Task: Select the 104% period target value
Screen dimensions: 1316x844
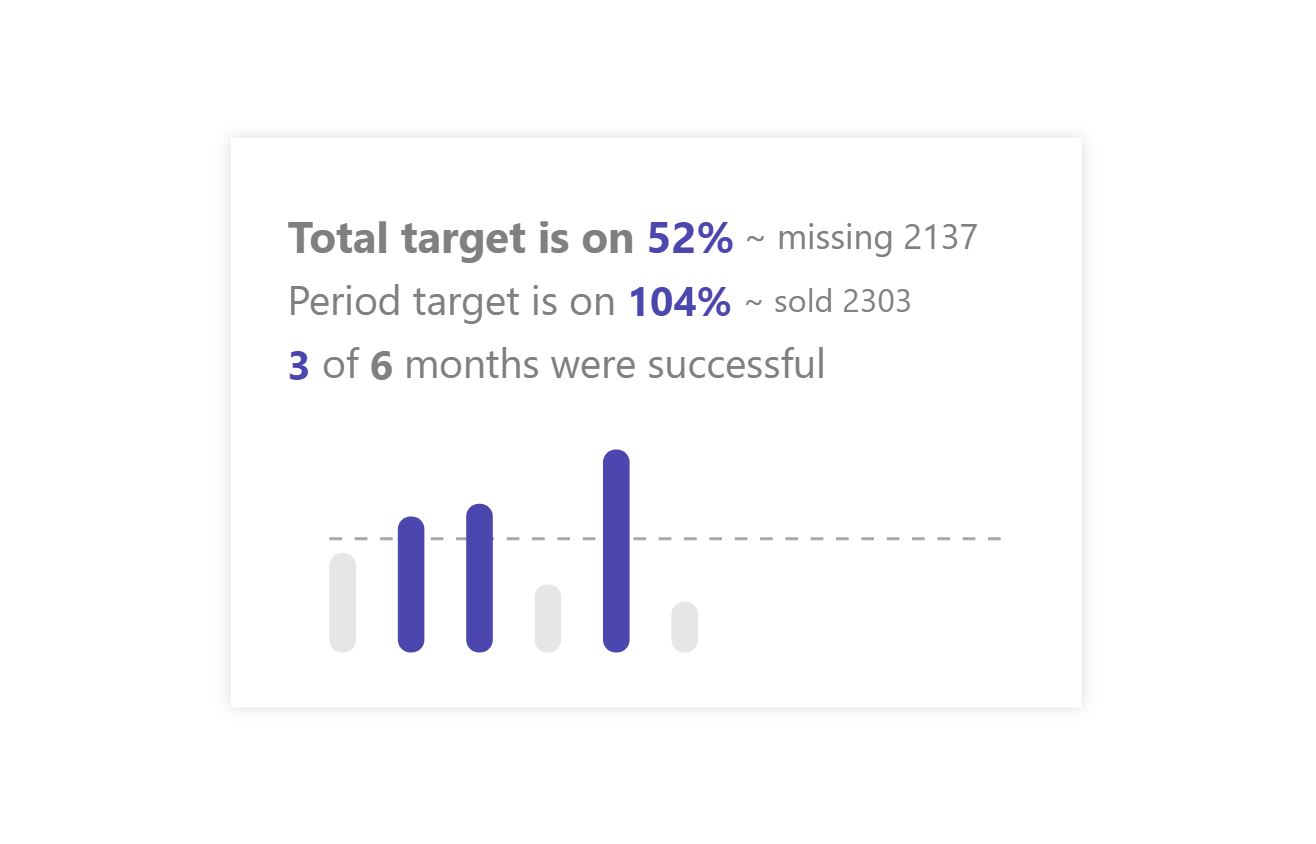Action: click(x=679, y=302)
